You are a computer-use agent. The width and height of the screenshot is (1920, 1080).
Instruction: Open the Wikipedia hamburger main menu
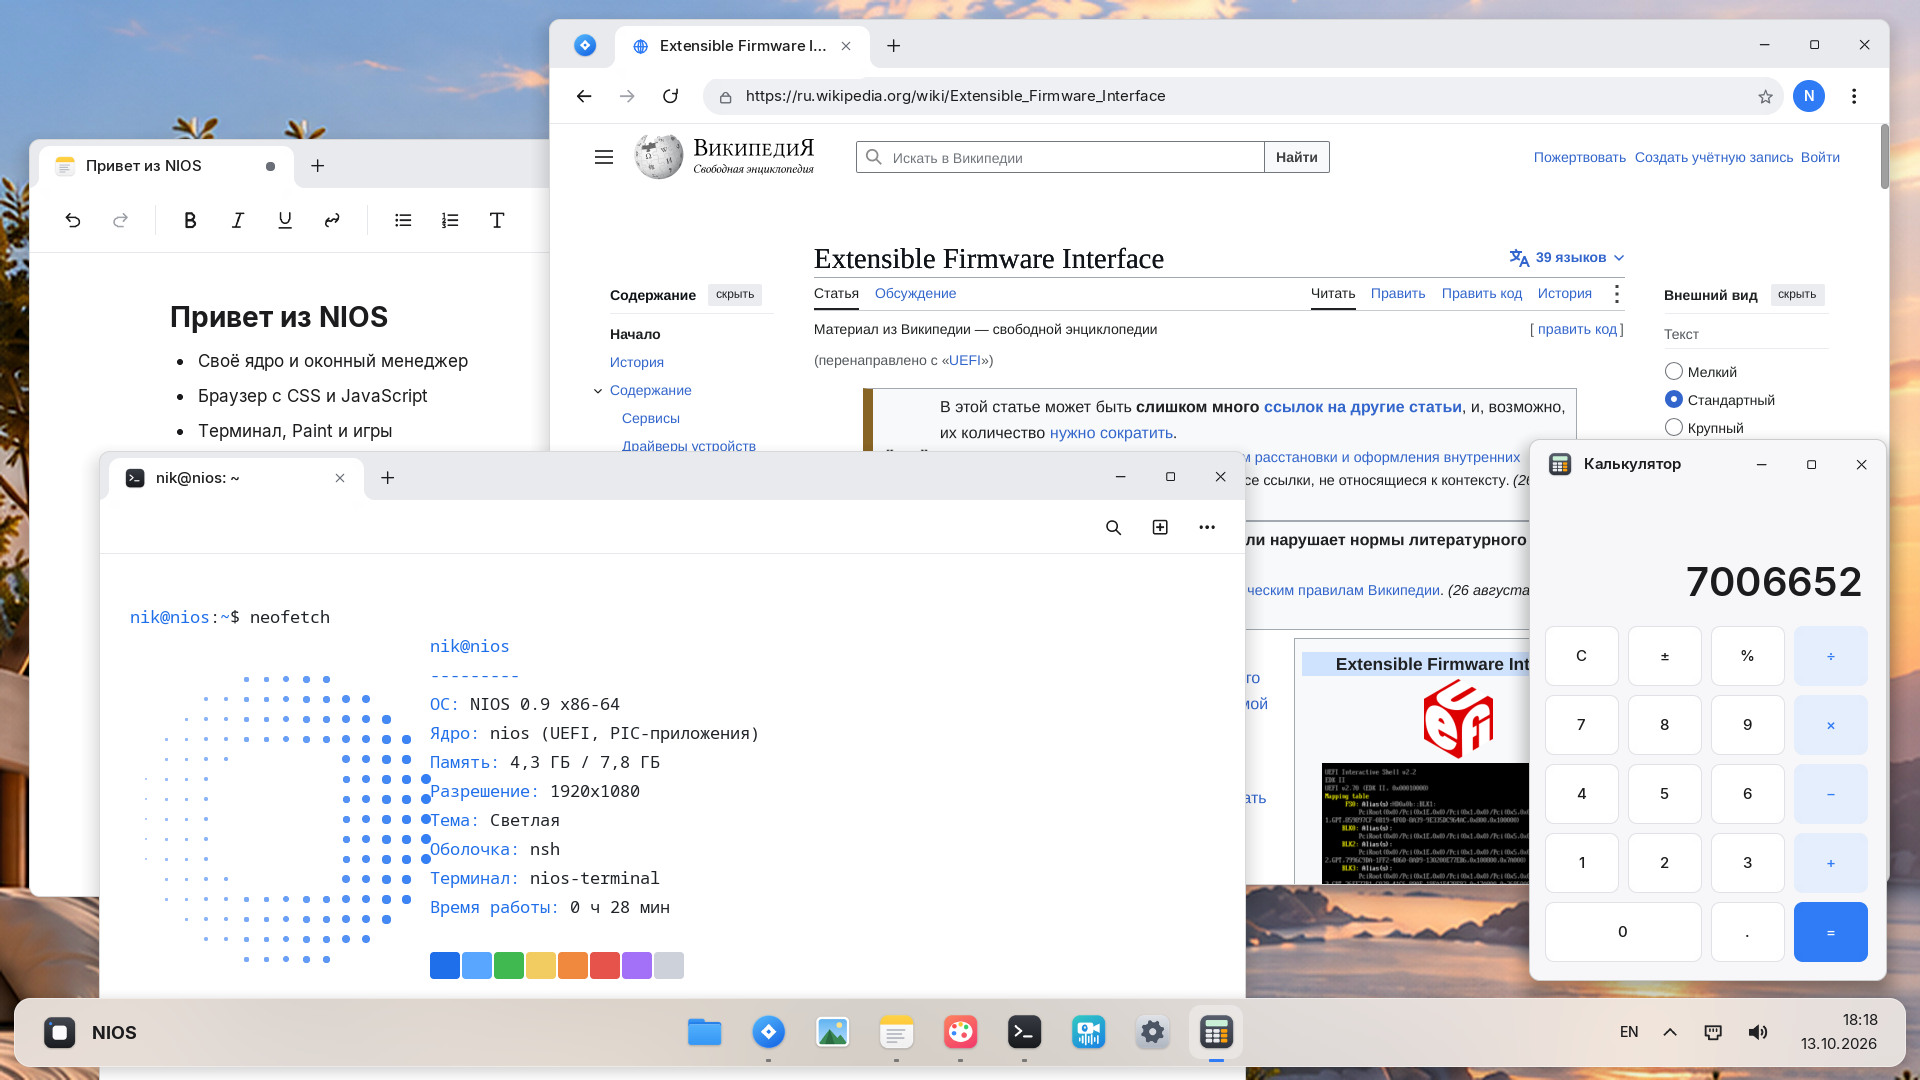point(604,157)
